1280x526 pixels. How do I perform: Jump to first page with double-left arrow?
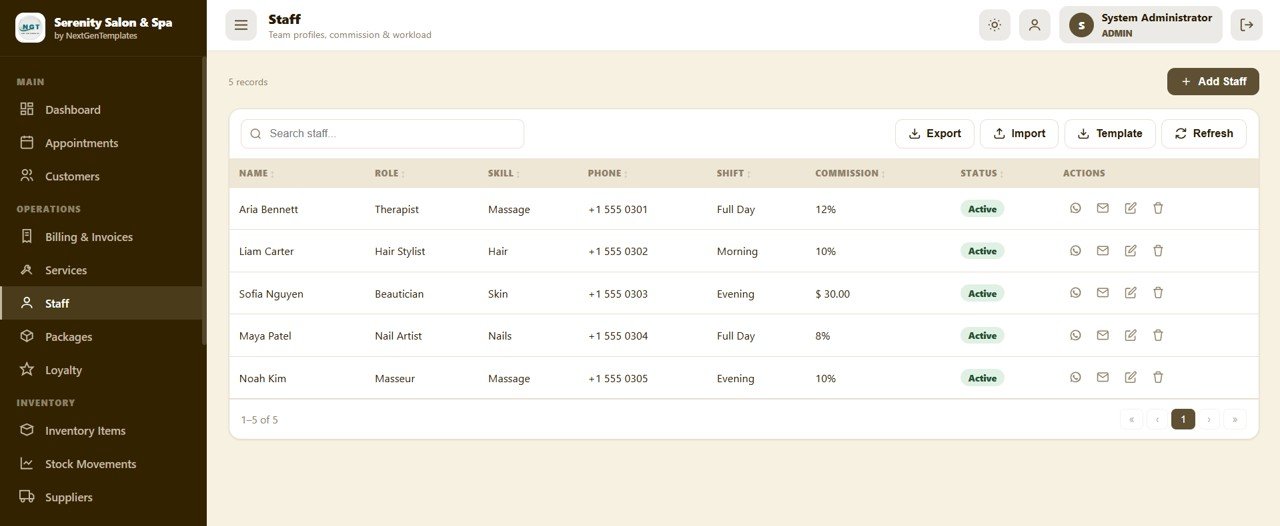1132,420
